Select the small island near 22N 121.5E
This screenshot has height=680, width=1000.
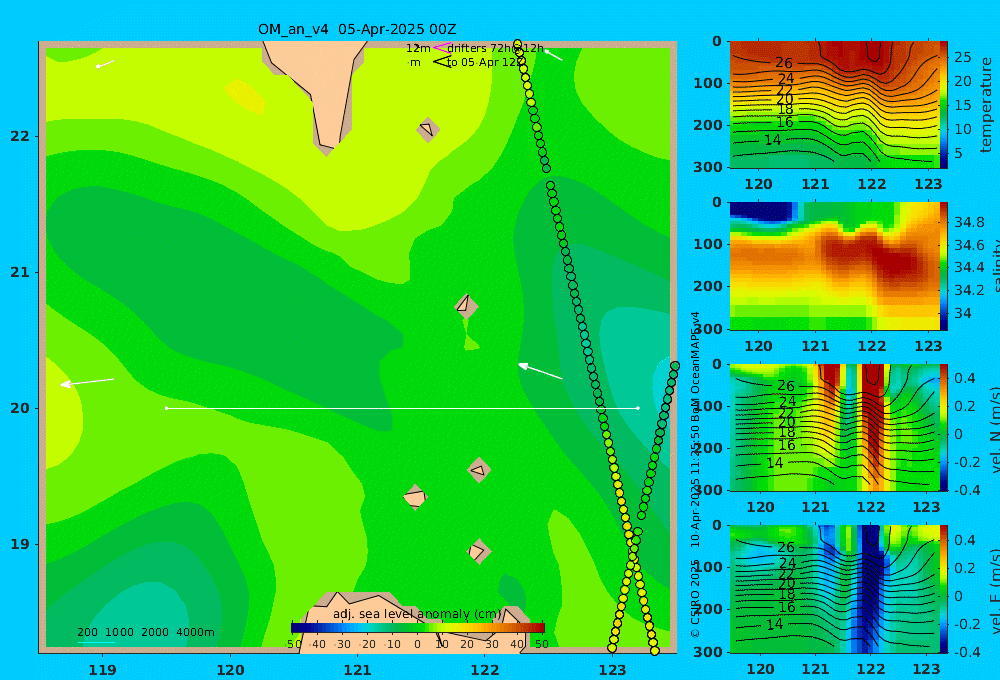pos(428,129)
